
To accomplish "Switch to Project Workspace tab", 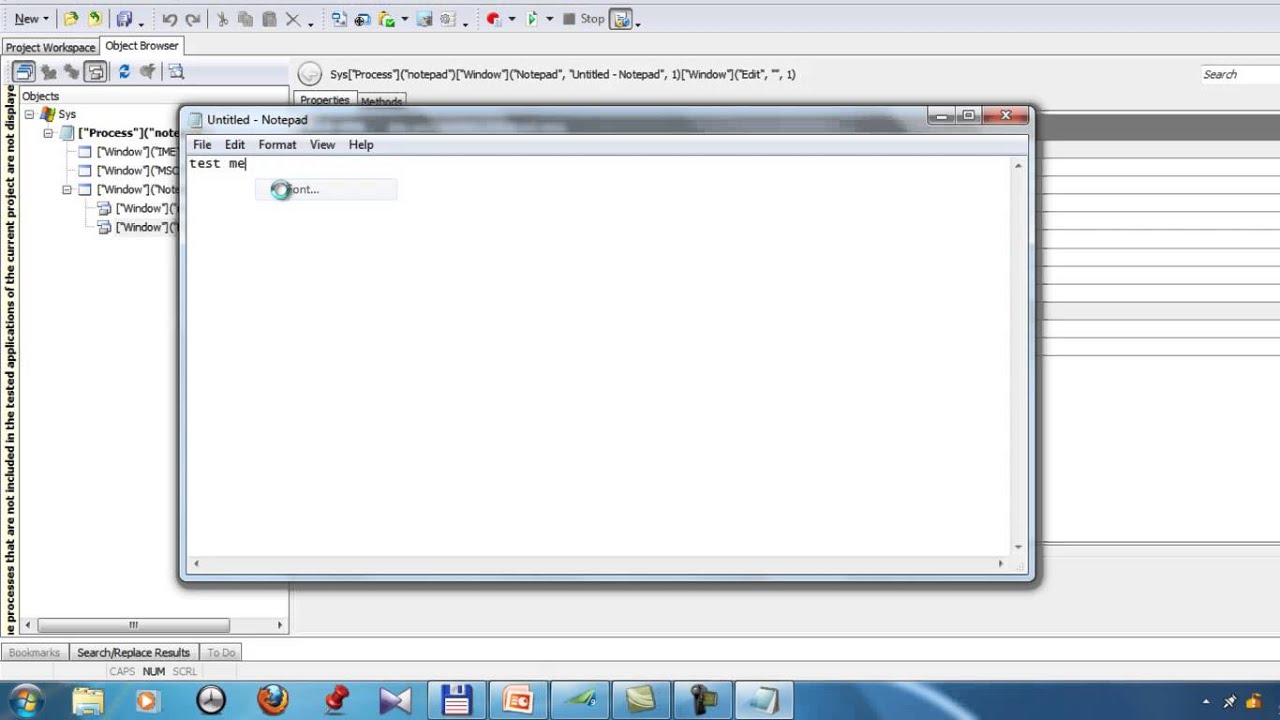I will click(x=50, y=47).
